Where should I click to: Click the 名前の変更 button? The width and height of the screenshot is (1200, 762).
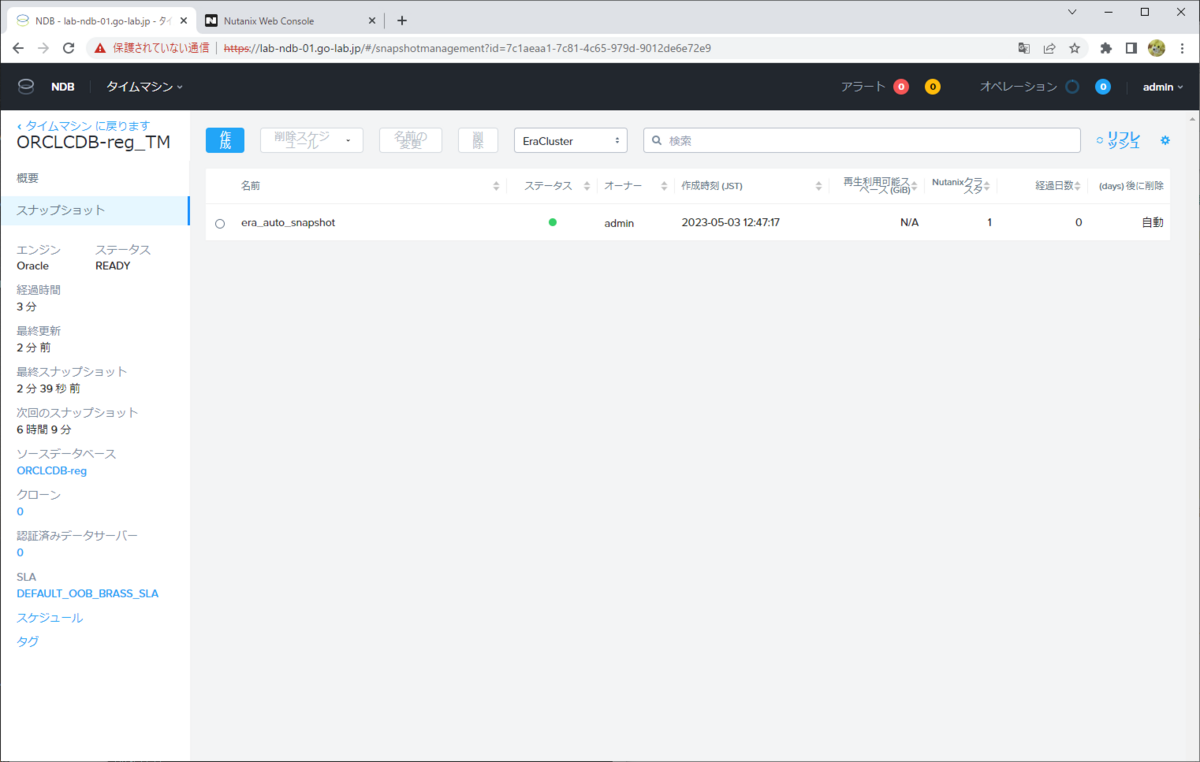(x=410, y=140)
